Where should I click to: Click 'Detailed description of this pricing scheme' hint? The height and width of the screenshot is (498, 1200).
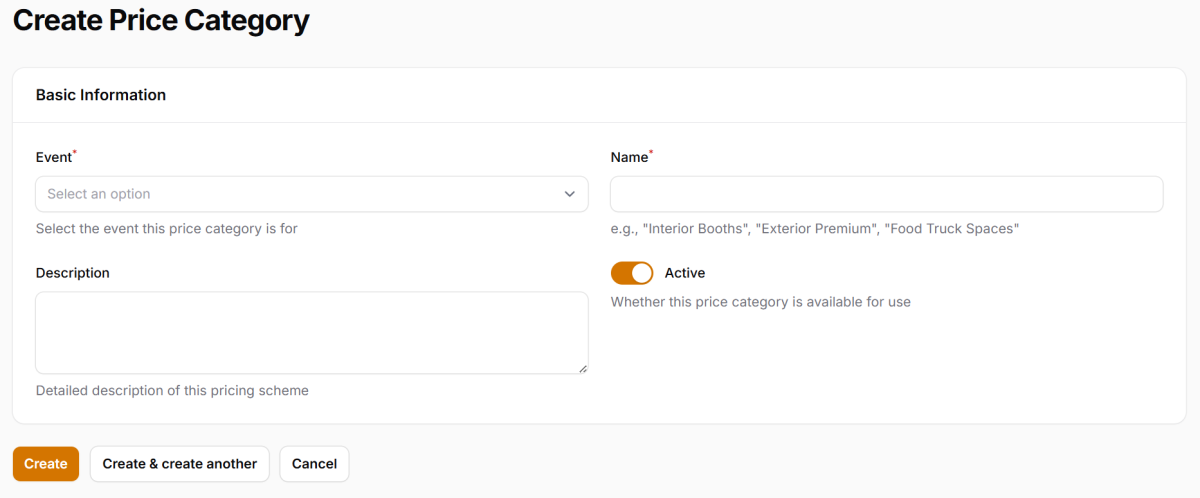[x=172, y=390]
